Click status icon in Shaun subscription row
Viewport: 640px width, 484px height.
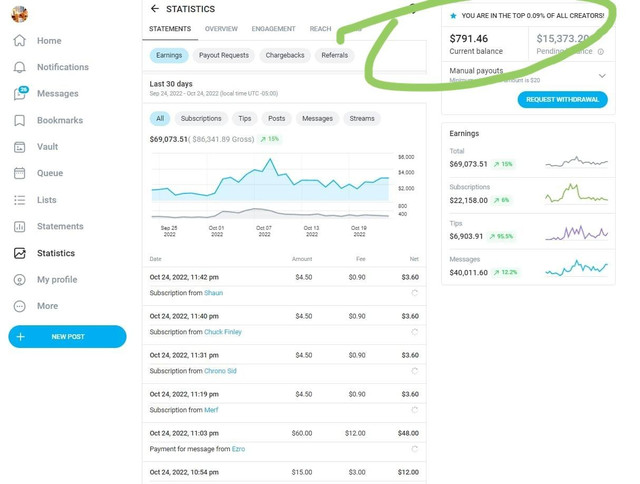tap(414, 293)
